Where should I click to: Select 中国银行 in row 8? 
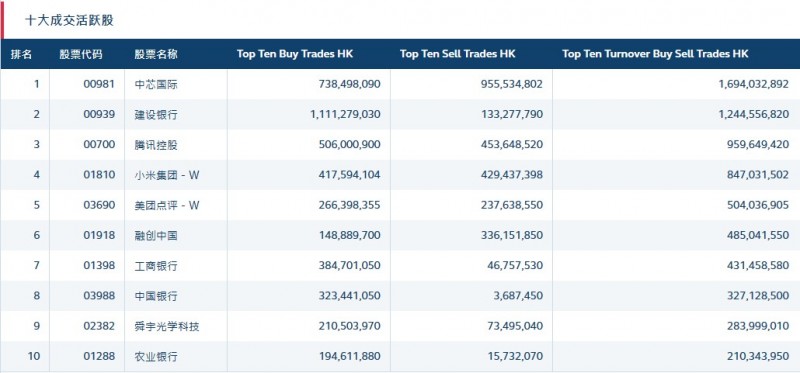point(156,296)
